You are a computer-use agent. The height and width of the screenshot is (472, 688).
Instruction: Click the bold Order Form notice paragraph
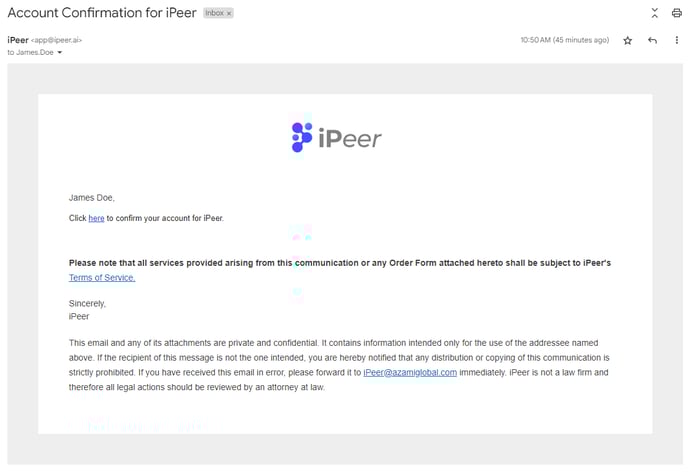(339, 263)
